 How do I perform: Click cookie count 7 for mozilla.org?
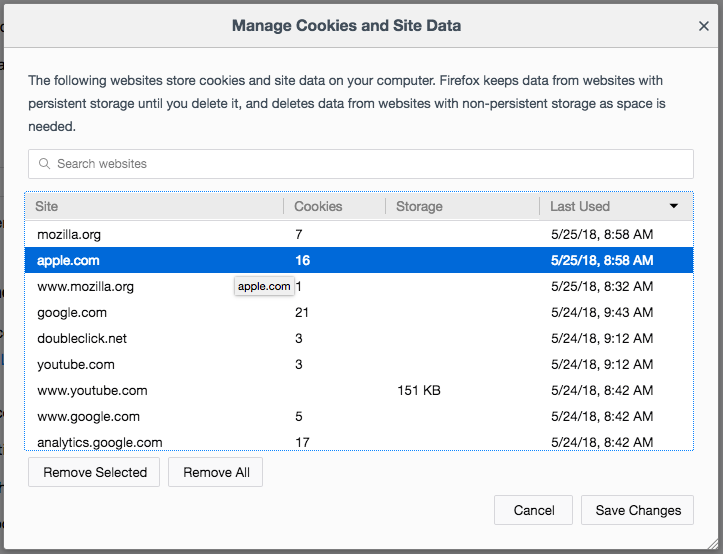coord(299,234)
